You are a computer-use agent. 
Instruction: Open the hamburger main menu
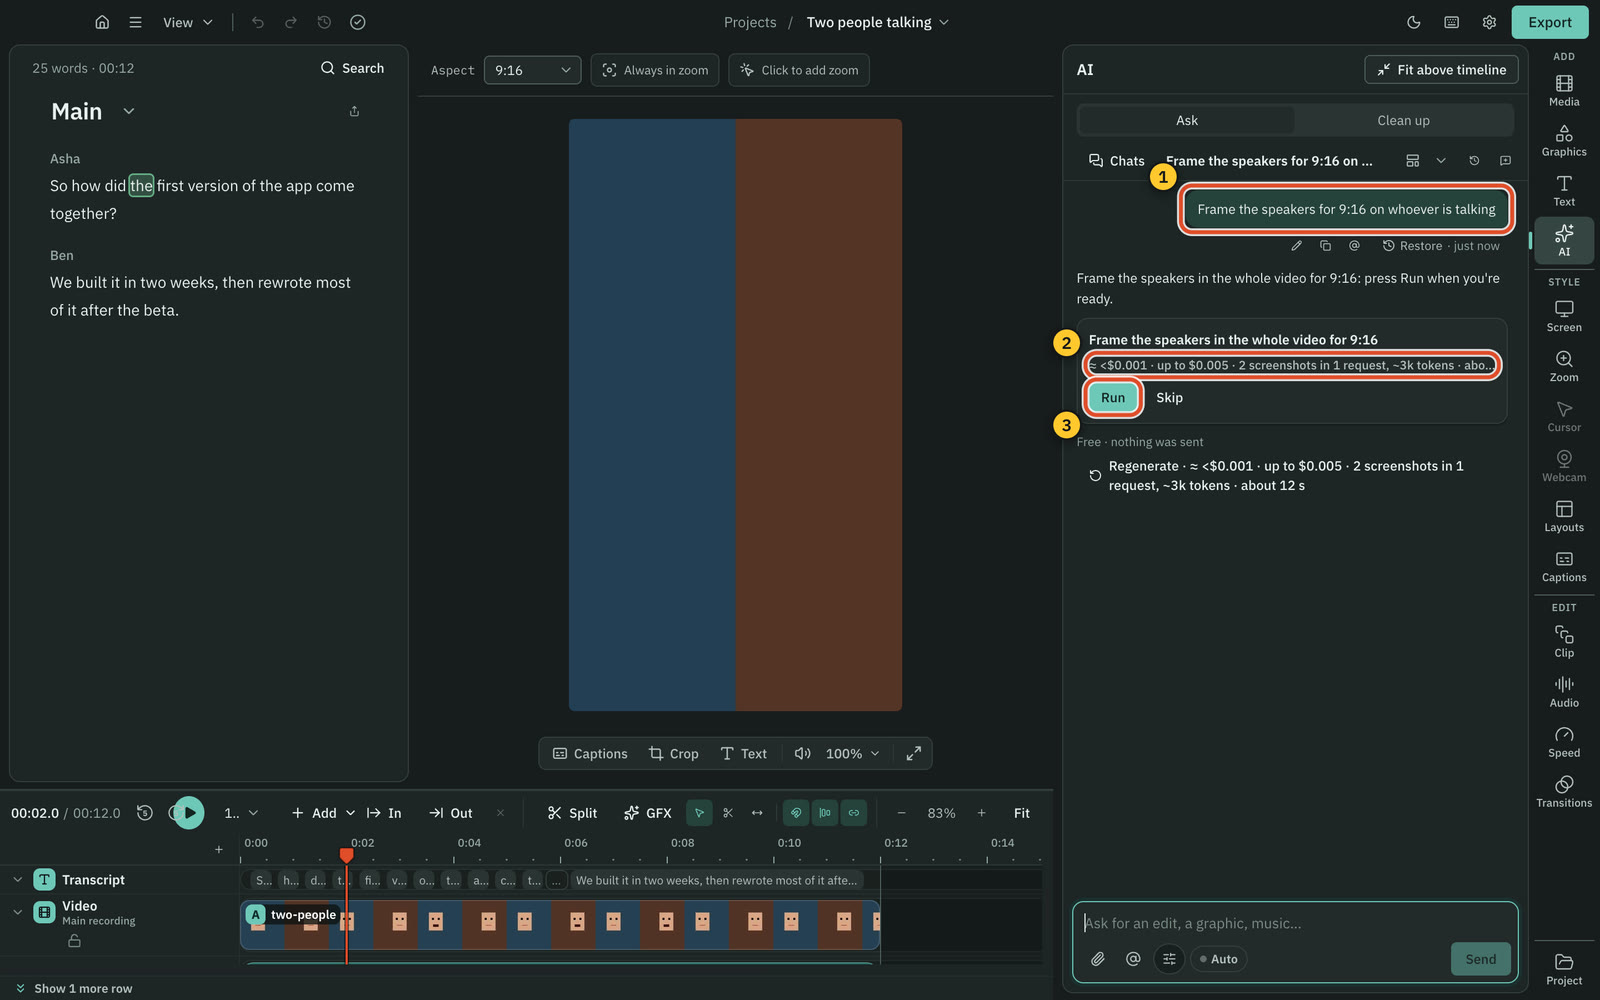click(135, 22)
